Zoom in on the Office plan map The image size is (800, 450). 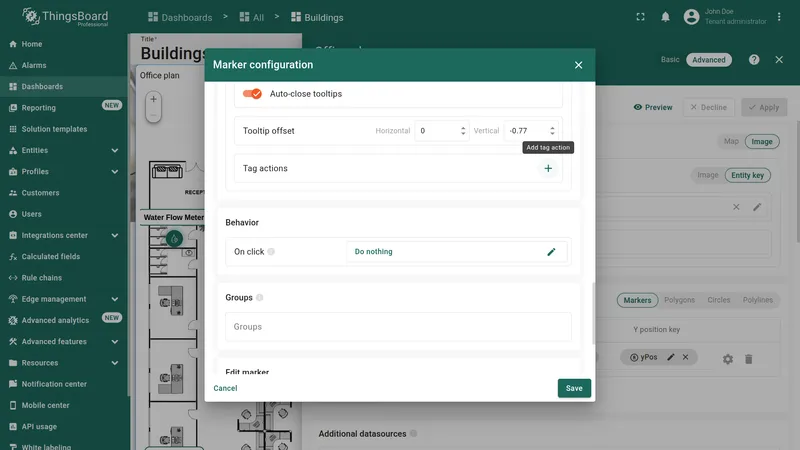tap(153, 99)
